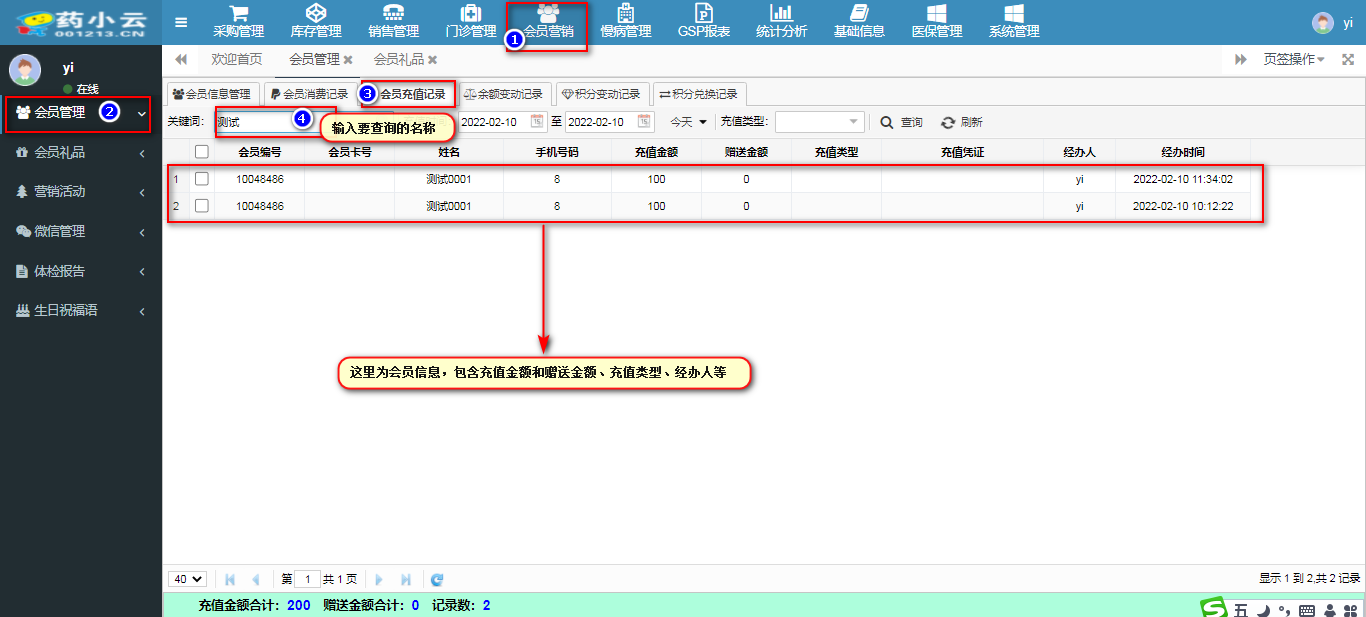Toggle fullscreen with the expand icon
Image resolution: width=1366 pixels, height=617 pixels.
pyautogui.click(x=1348, y=60)
